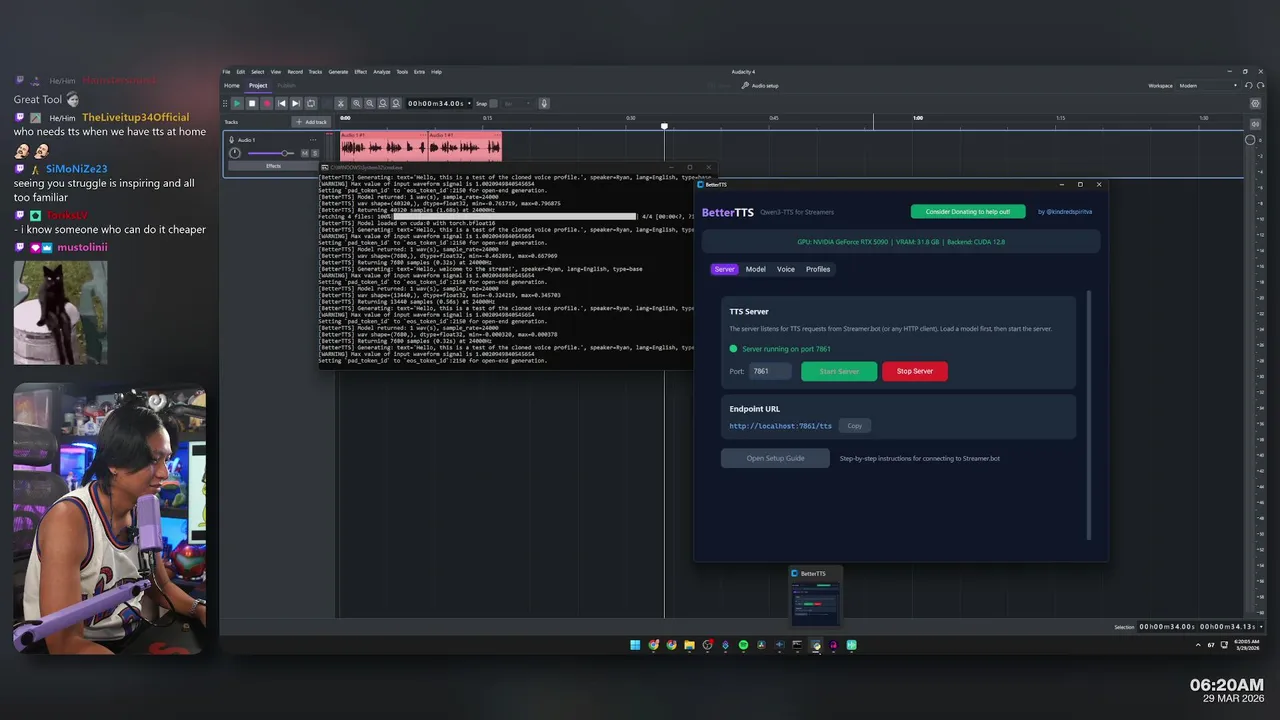Skip to start in Audacity transport
The height and width of the screenshot is (720, 1280).
coord(282,103)
